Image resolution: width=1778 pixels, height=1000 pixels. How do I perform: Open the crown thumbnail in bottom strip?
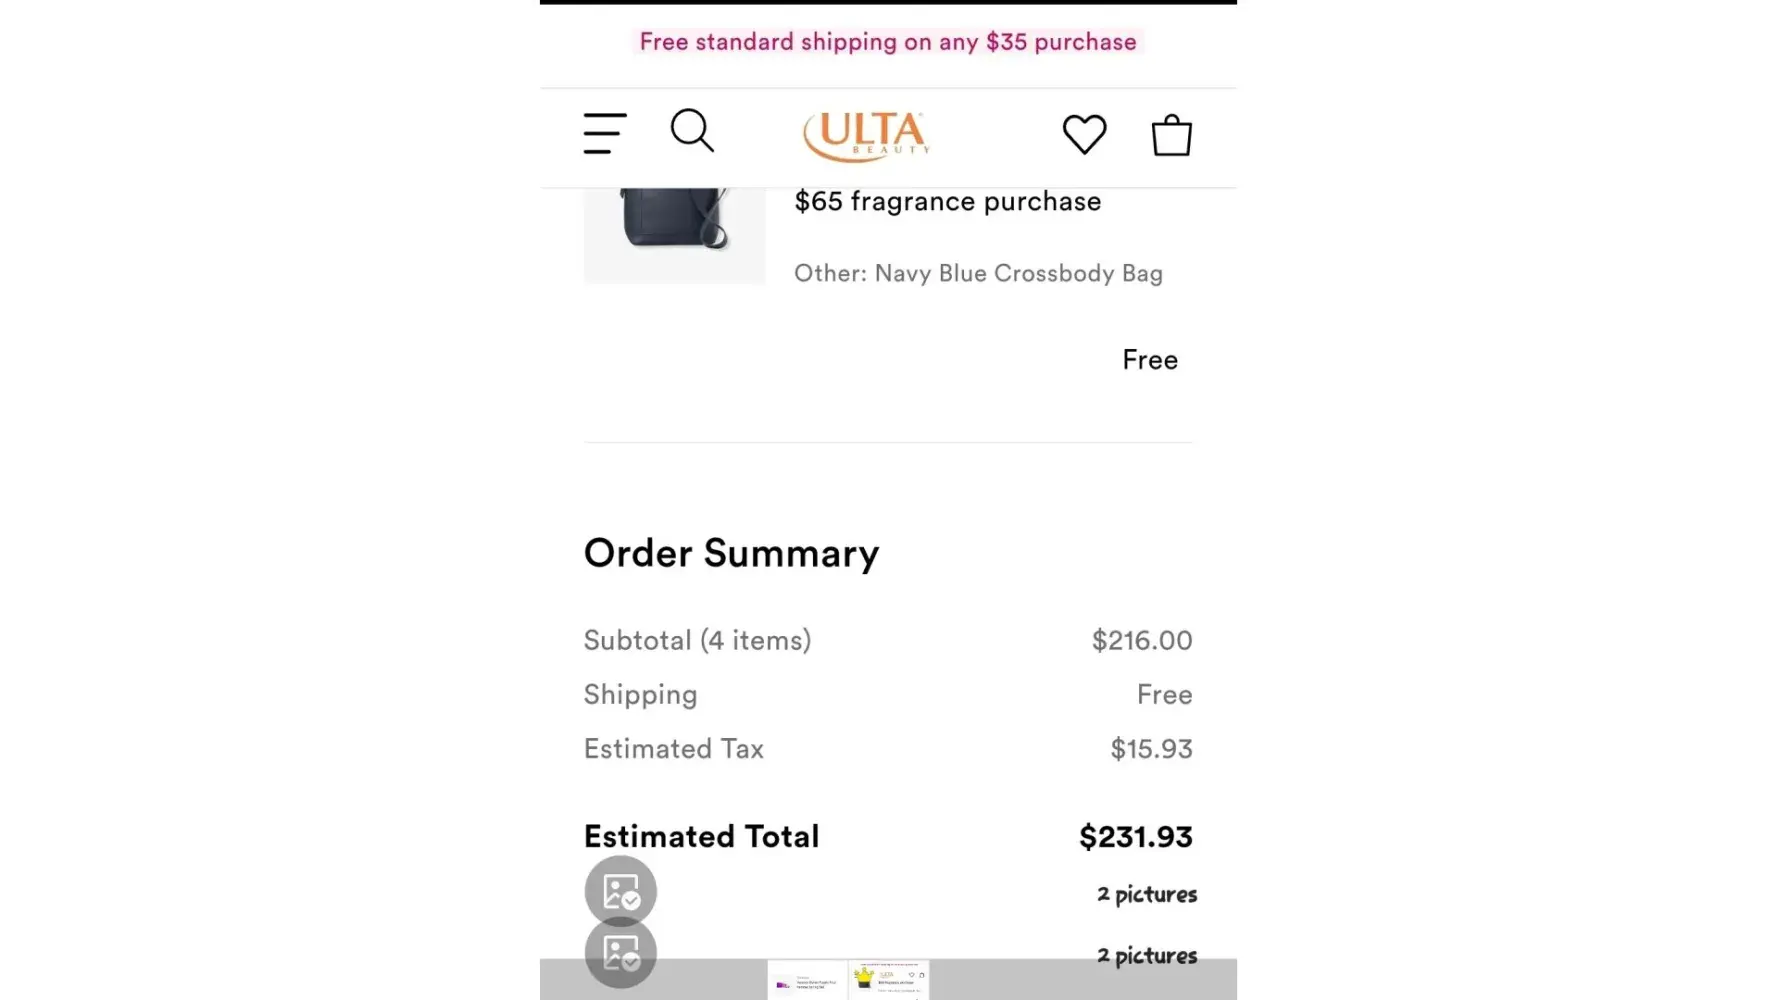coord(889,980)
